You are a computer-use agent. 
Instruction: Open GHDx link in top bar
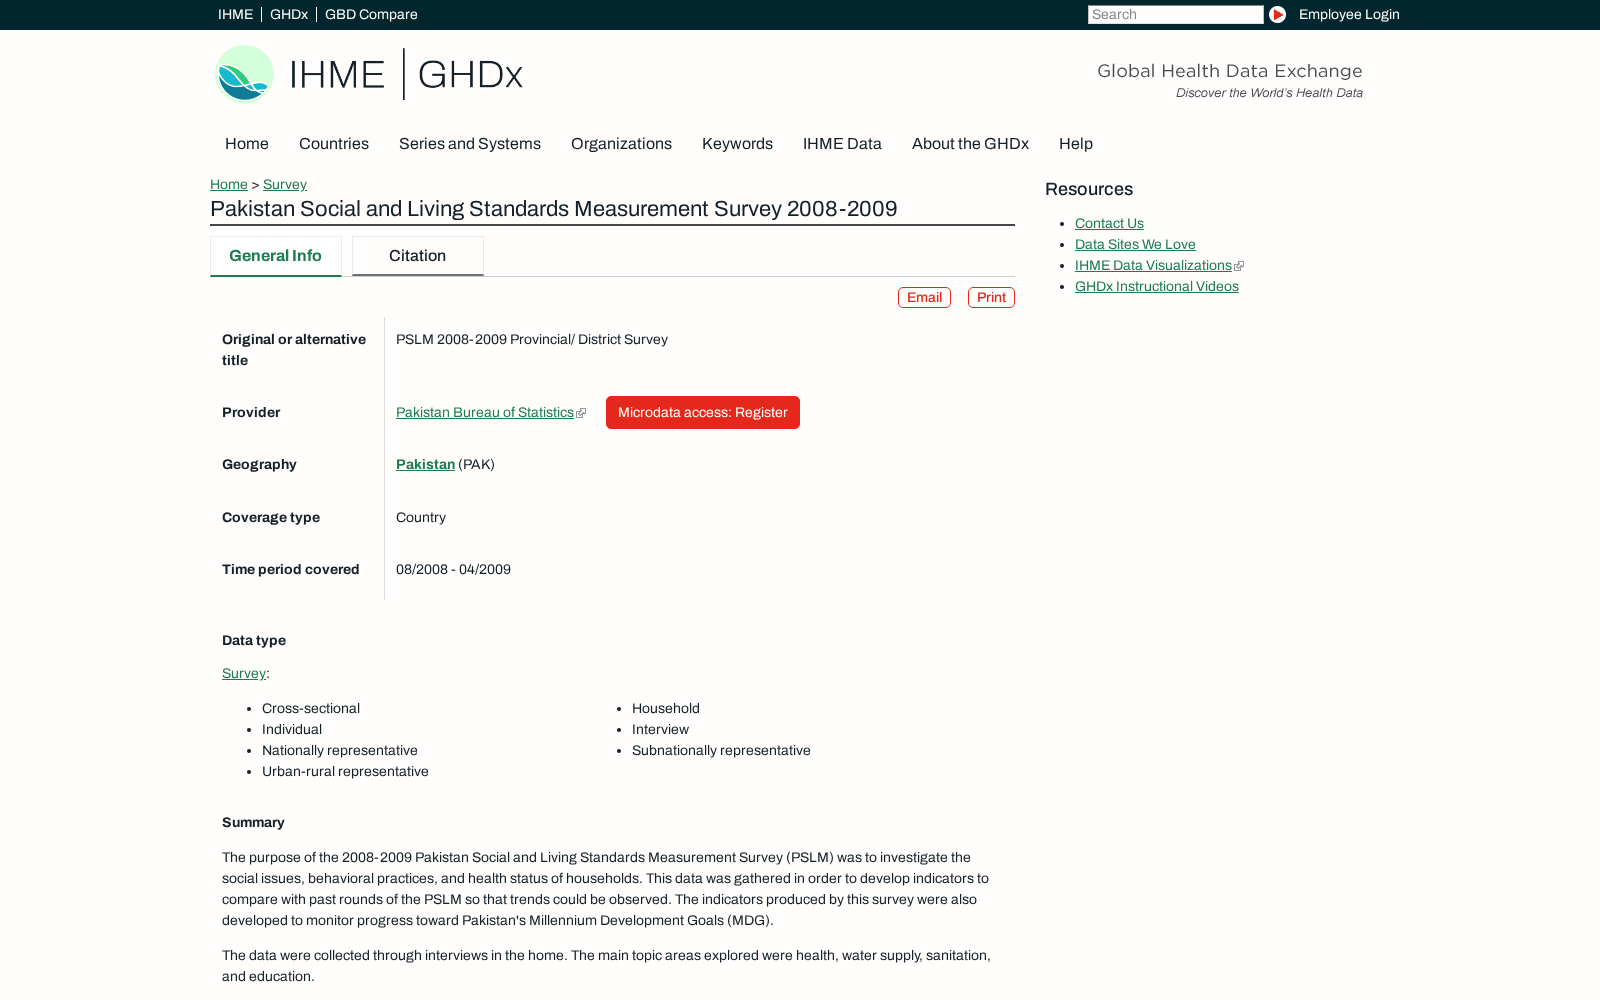pyautogui.click(x=289, y=14)
